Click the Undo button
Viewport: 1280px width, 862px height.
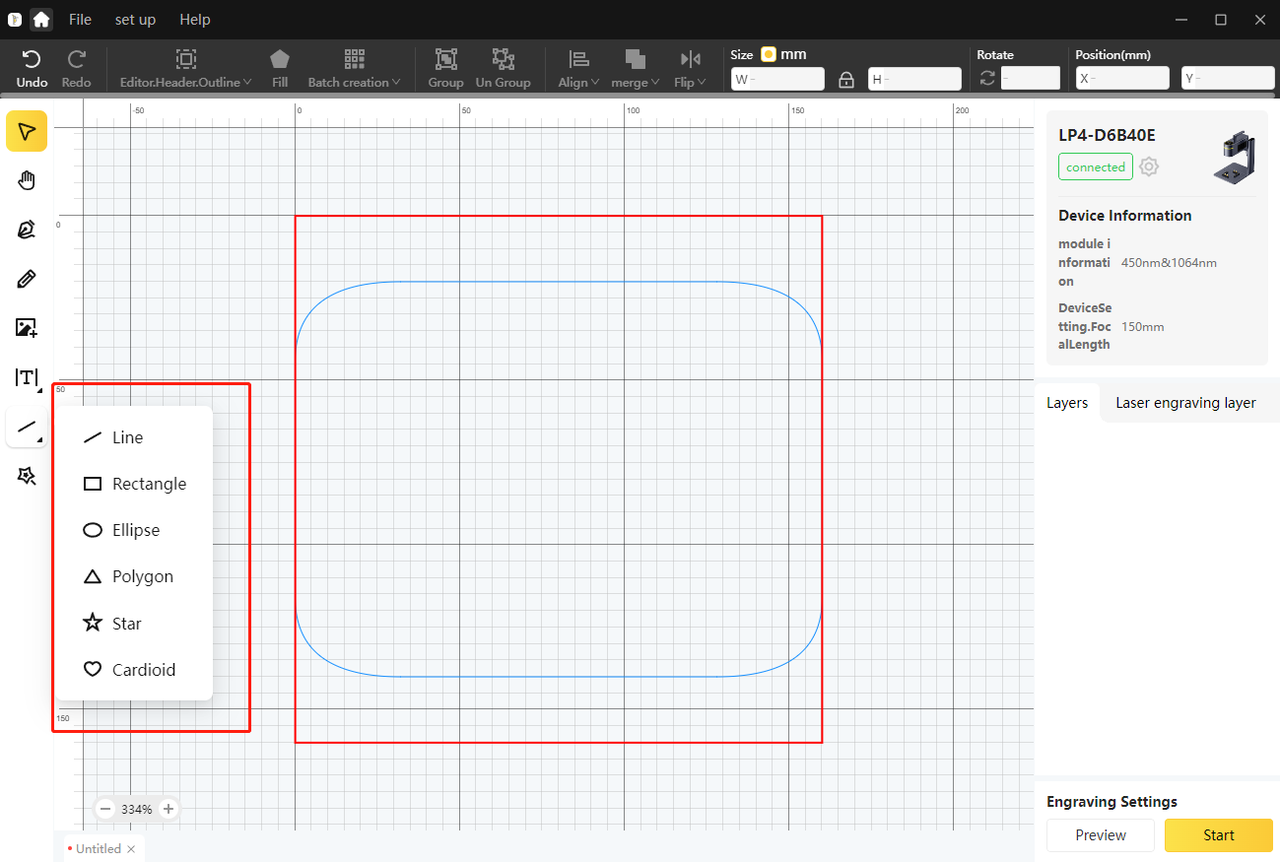click(32, 69)
